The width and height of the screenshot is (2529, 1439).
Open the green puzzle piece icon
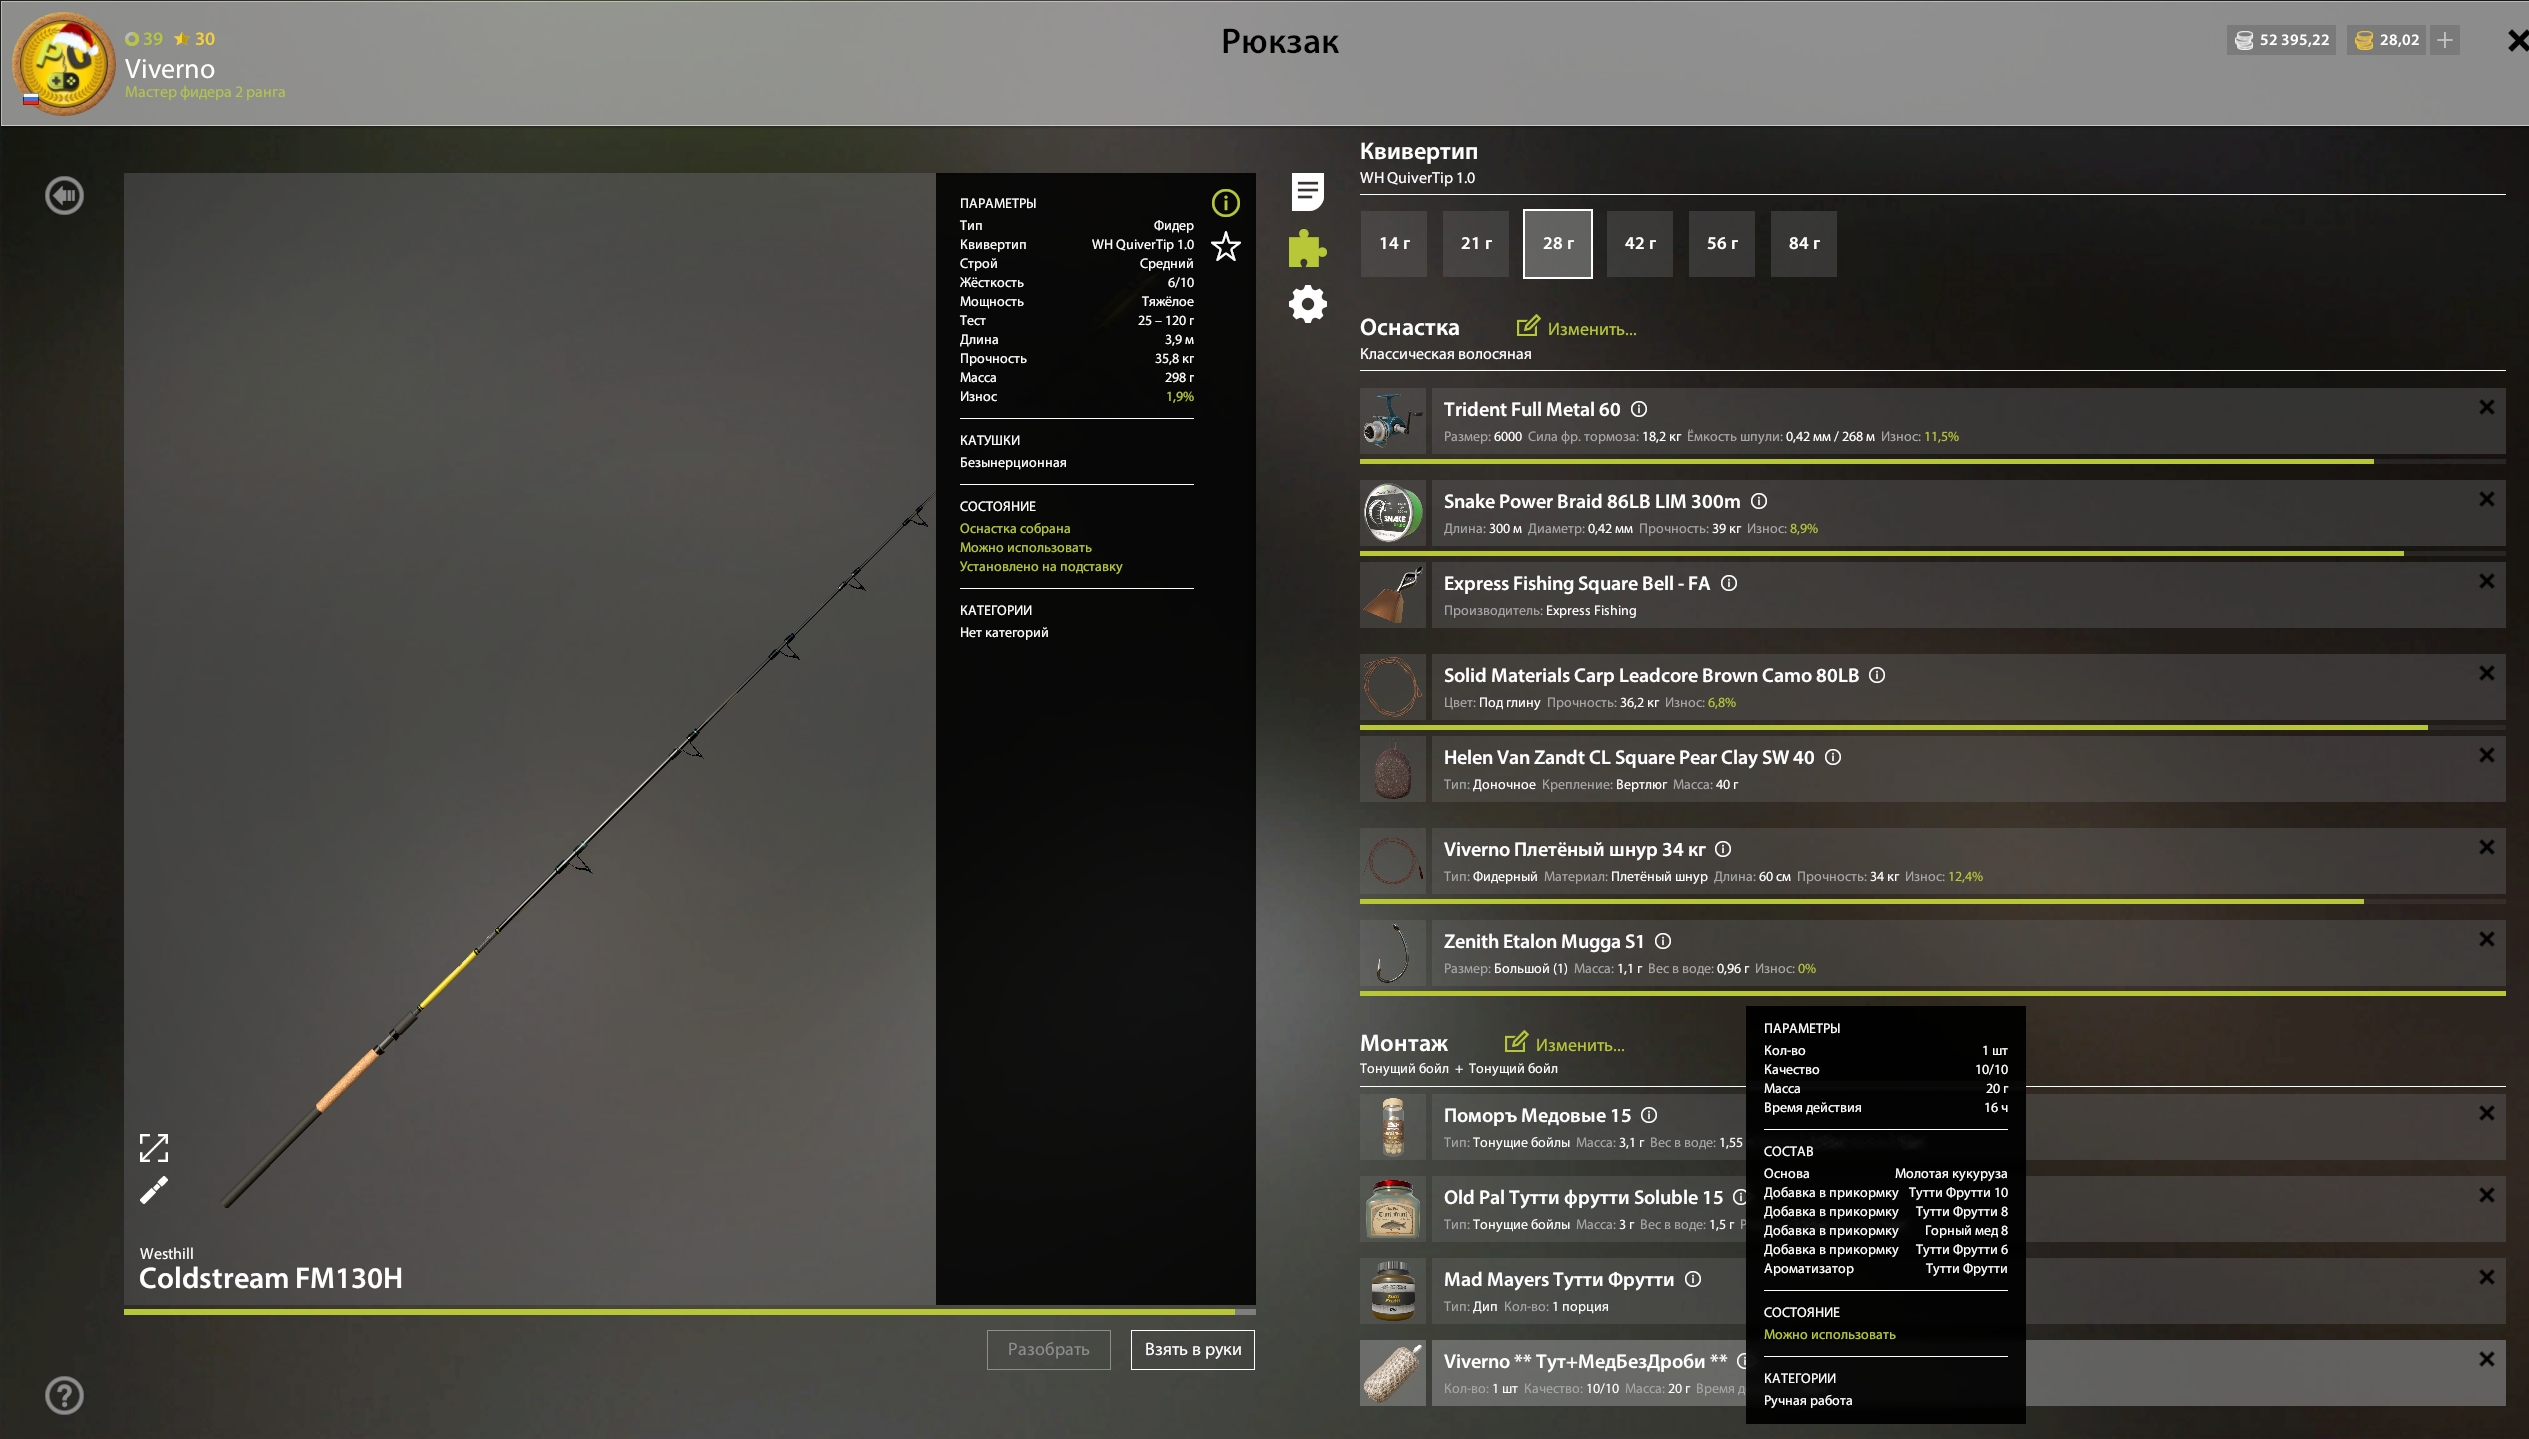(1307, 248)
